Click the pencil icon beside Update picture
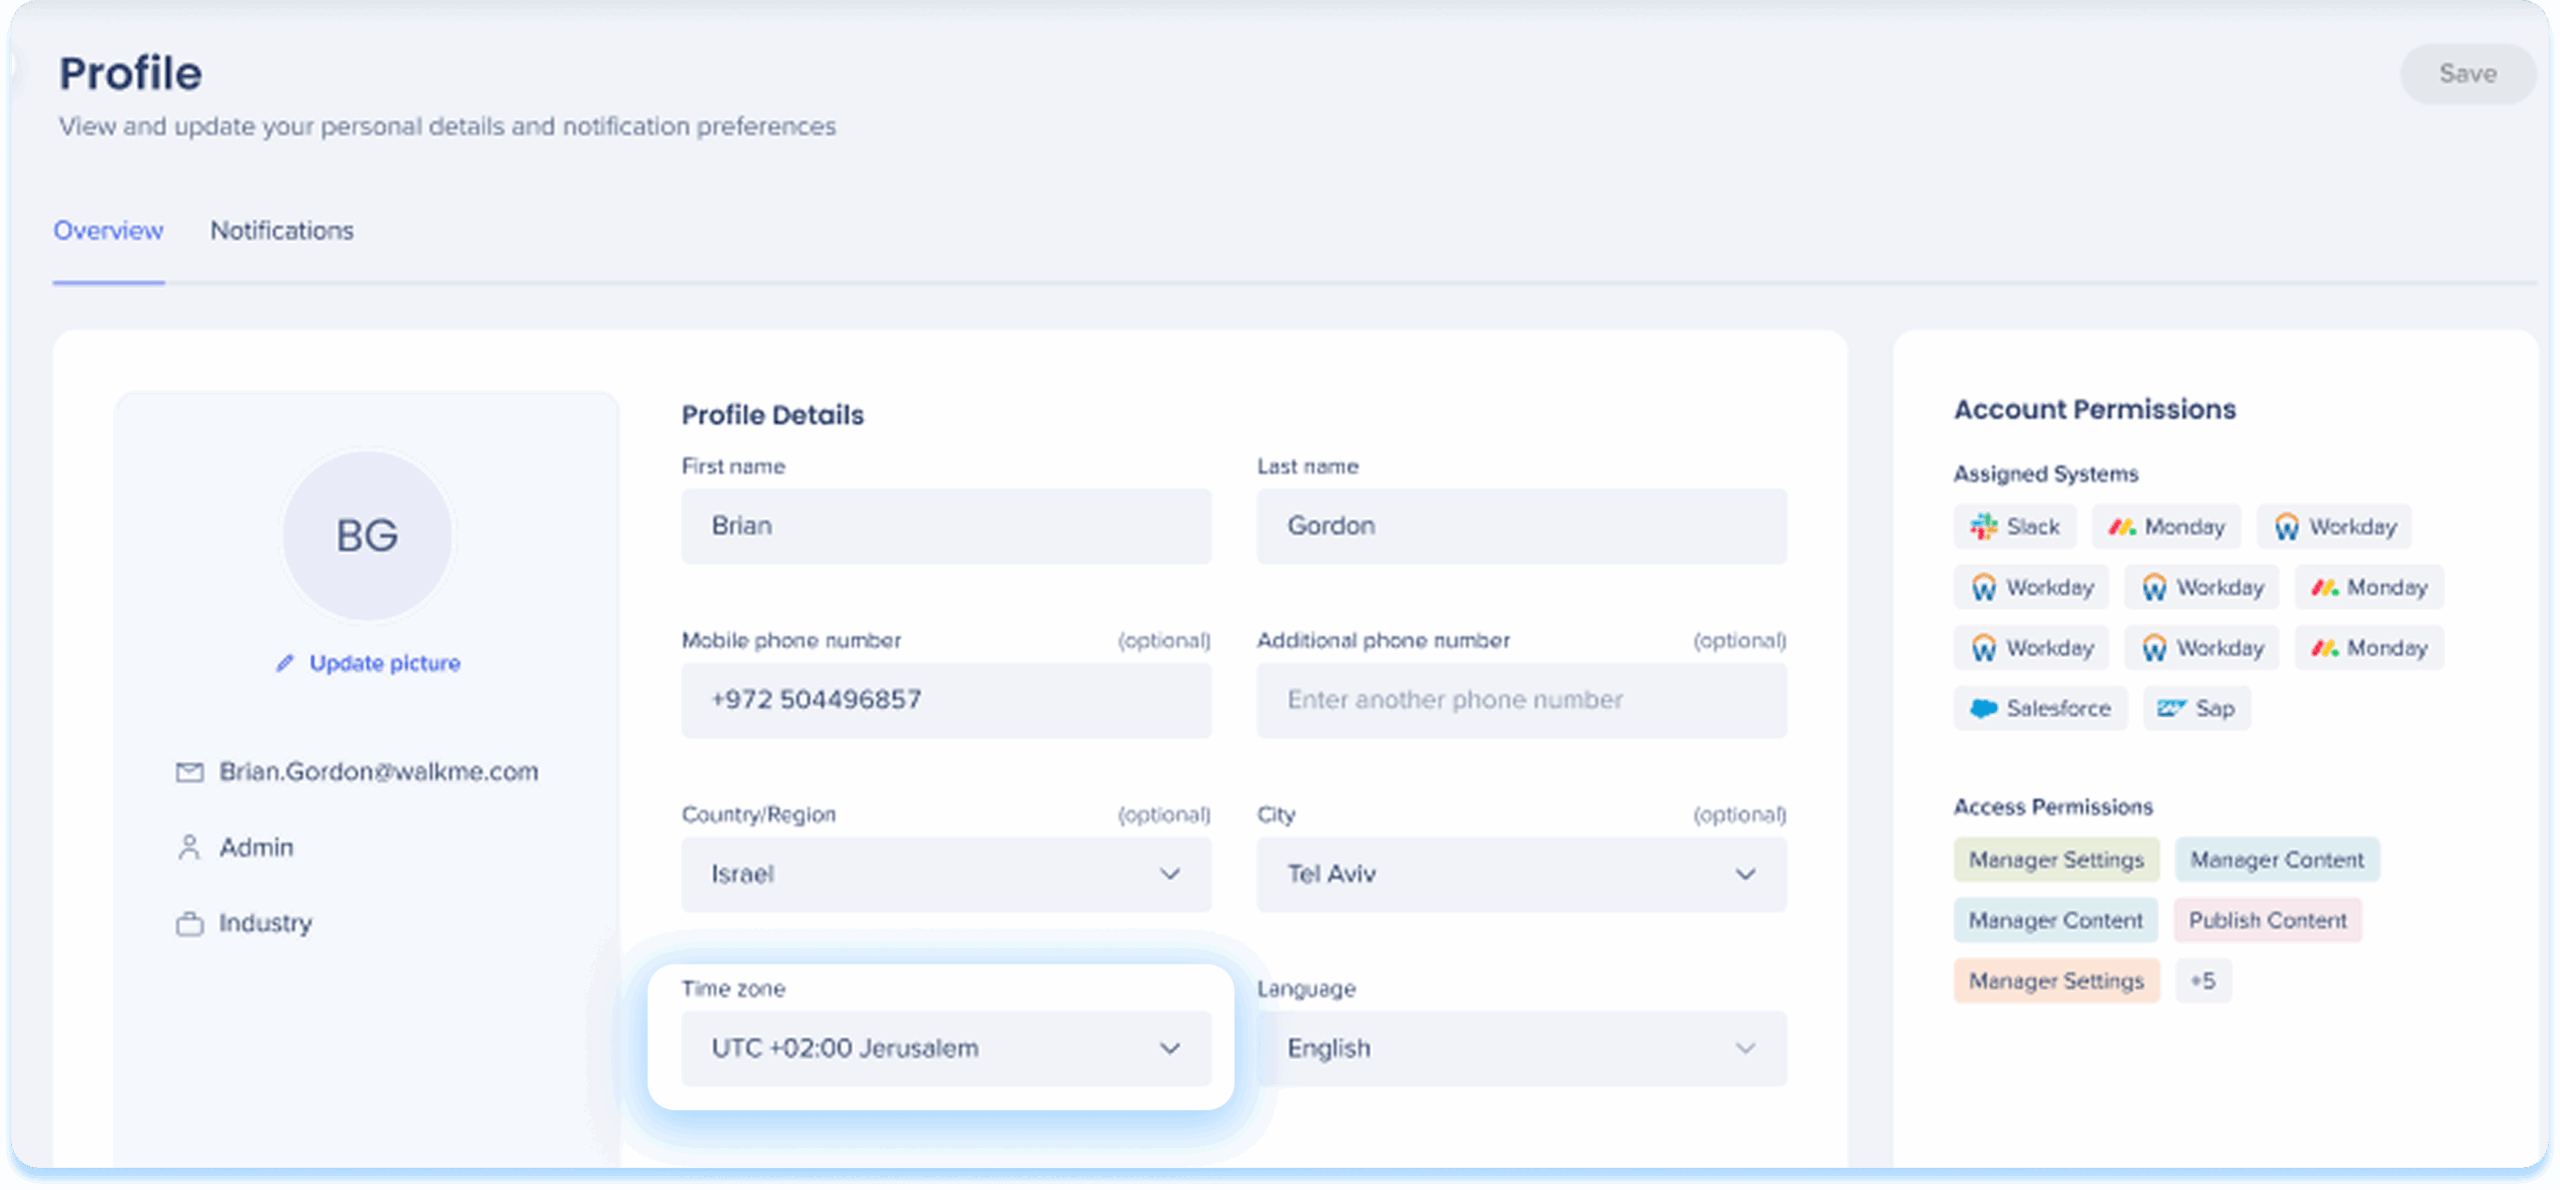2560x1190 pixels. pos(285,663)
